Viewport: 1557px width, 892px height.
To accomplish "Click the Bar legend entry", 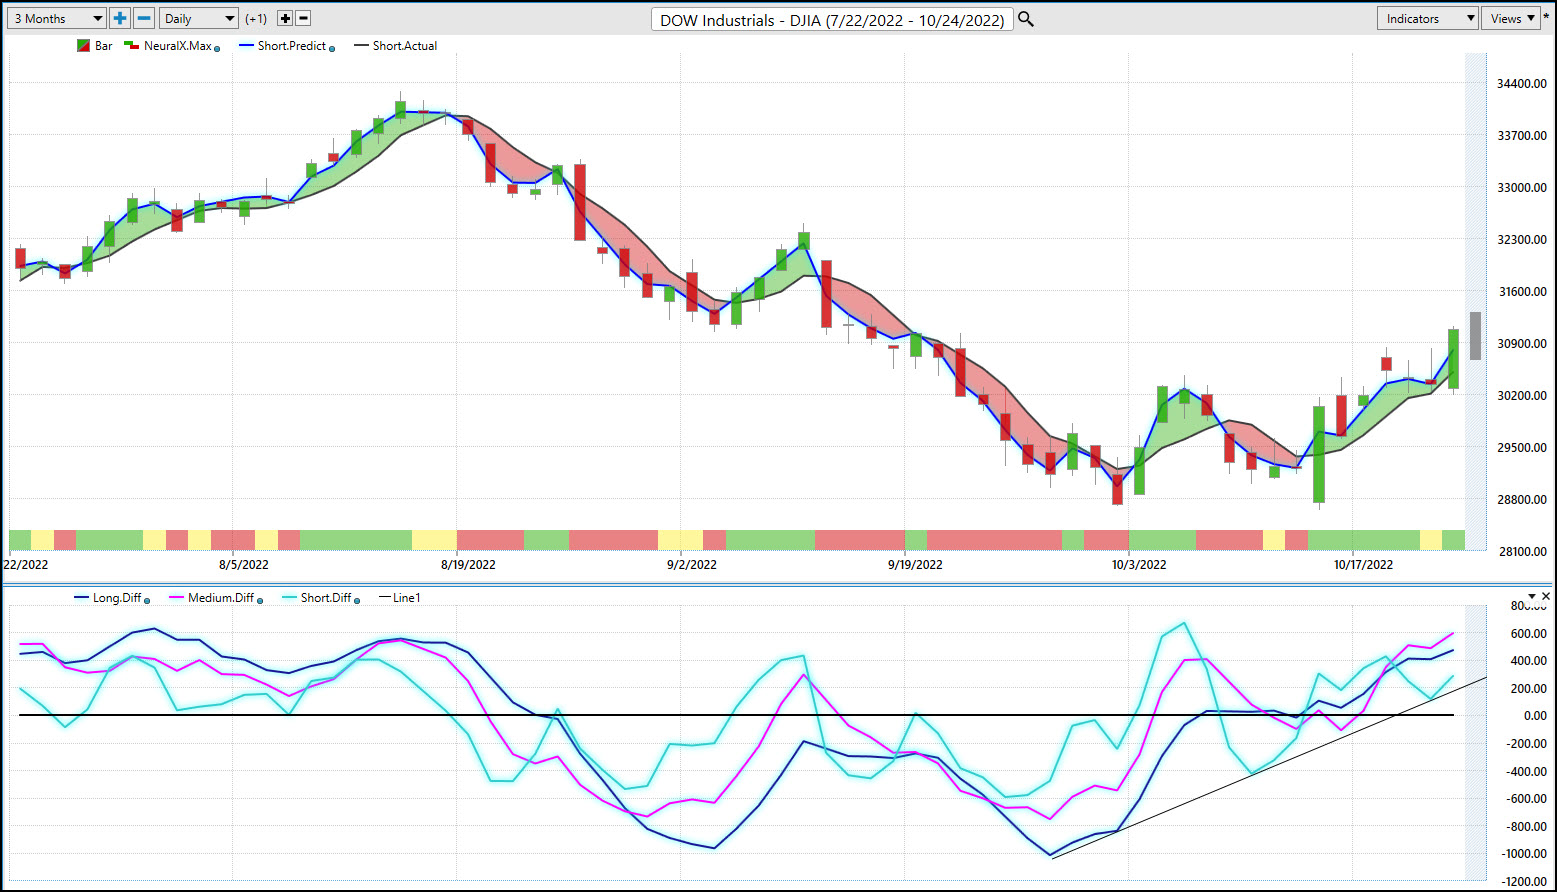I will [95, 46].
